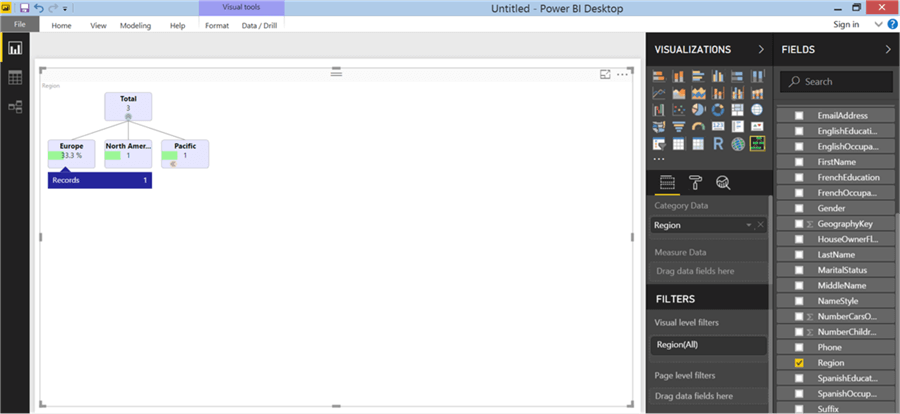Select the Stacked bar chart visualization
900x414 pixels.
tap(659, 76)
